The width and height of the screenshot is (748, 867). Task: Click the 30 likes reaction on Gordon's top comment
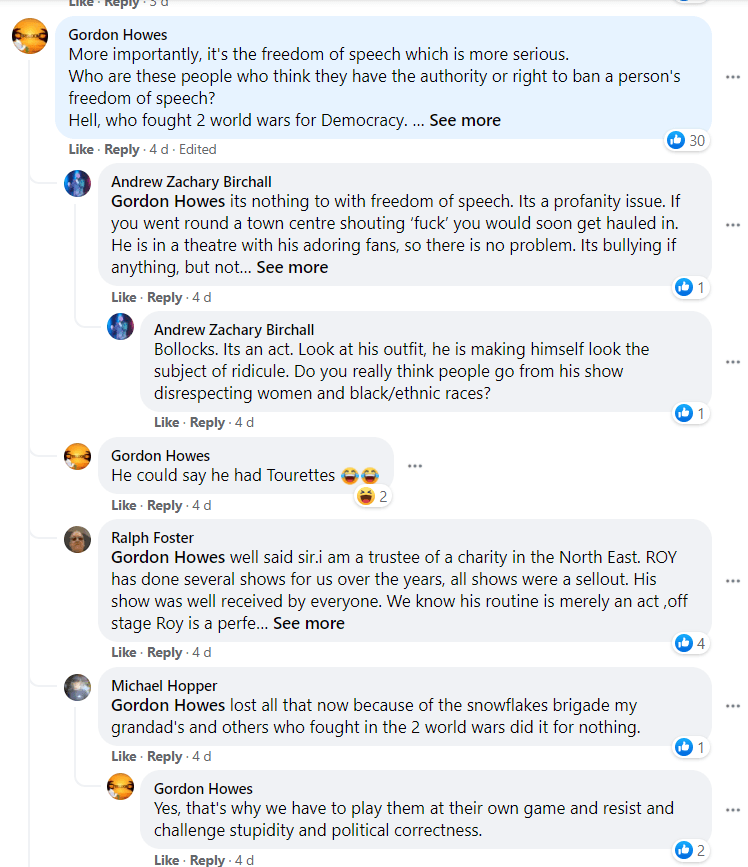tap(687, 140)
